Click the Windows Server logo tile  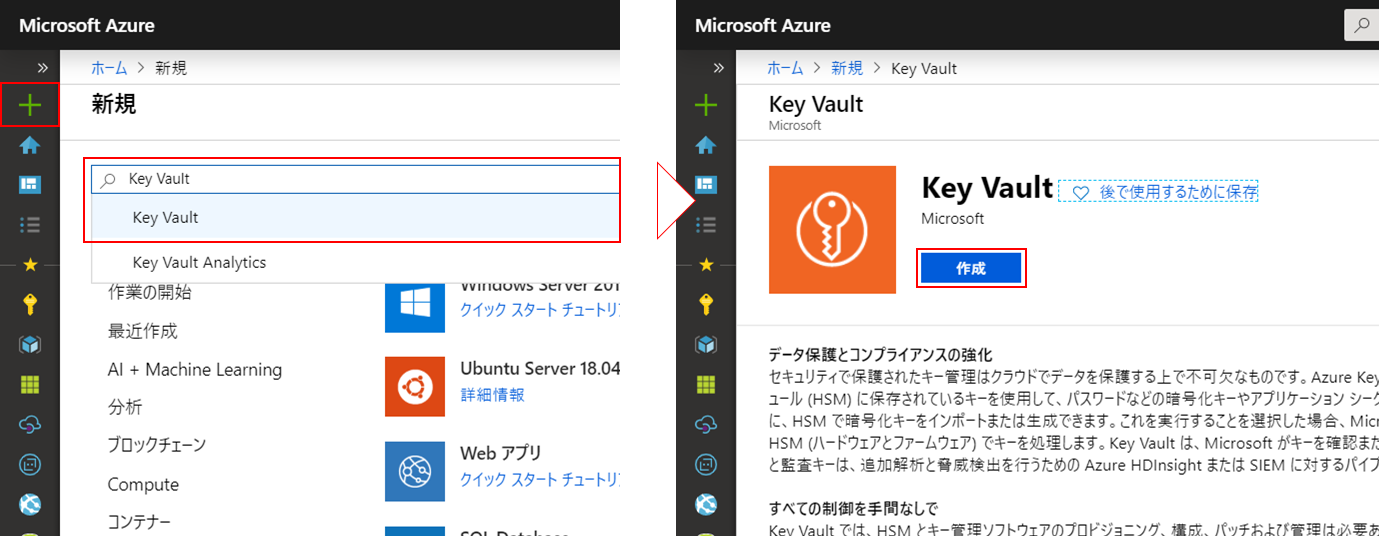click(x=414, y=307)
